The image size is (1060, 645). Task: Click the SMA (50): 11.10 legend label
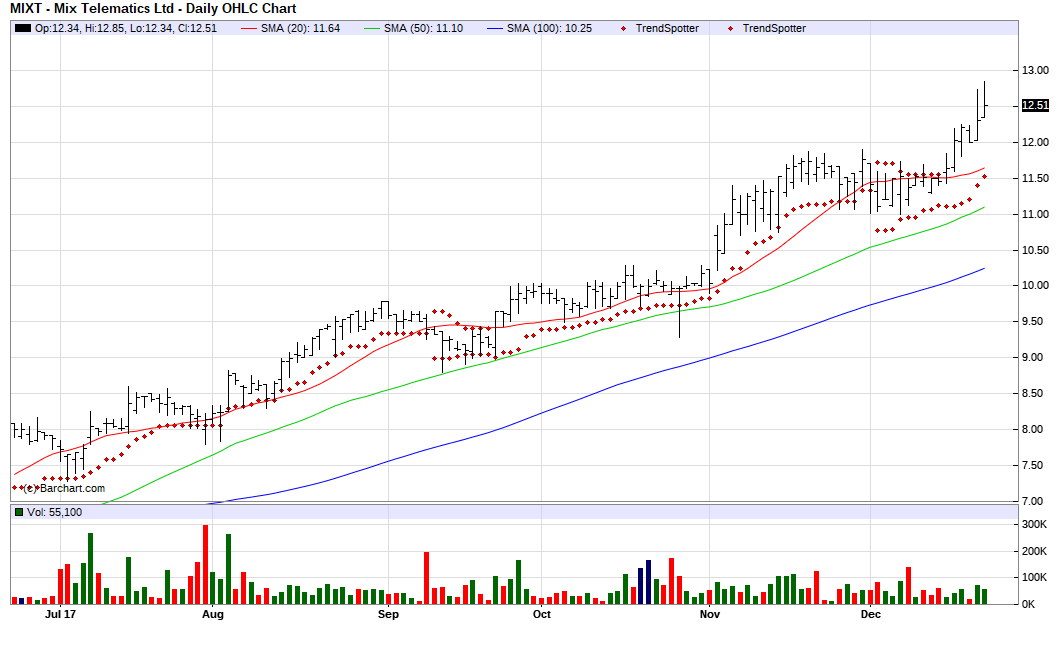(423, 28)
